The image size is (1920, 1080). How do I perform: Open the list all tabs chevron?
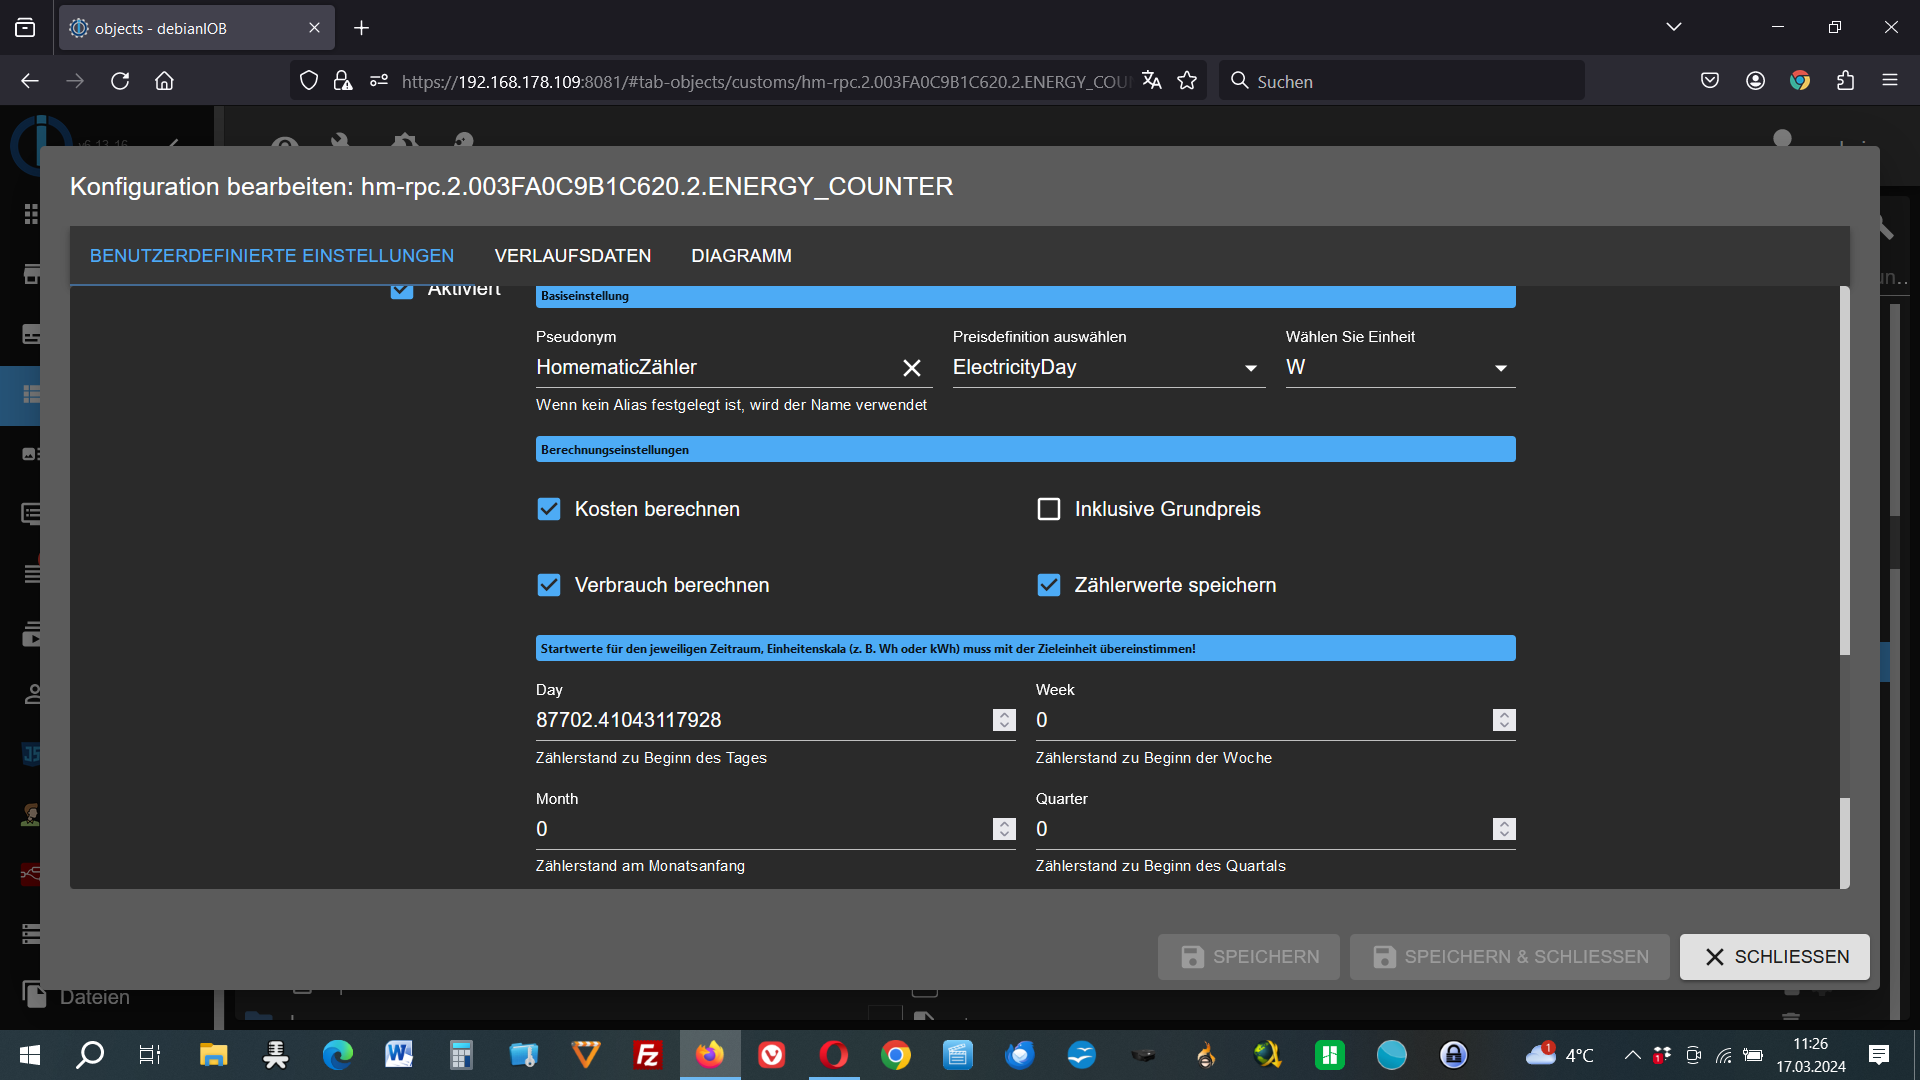(1674, 27)
